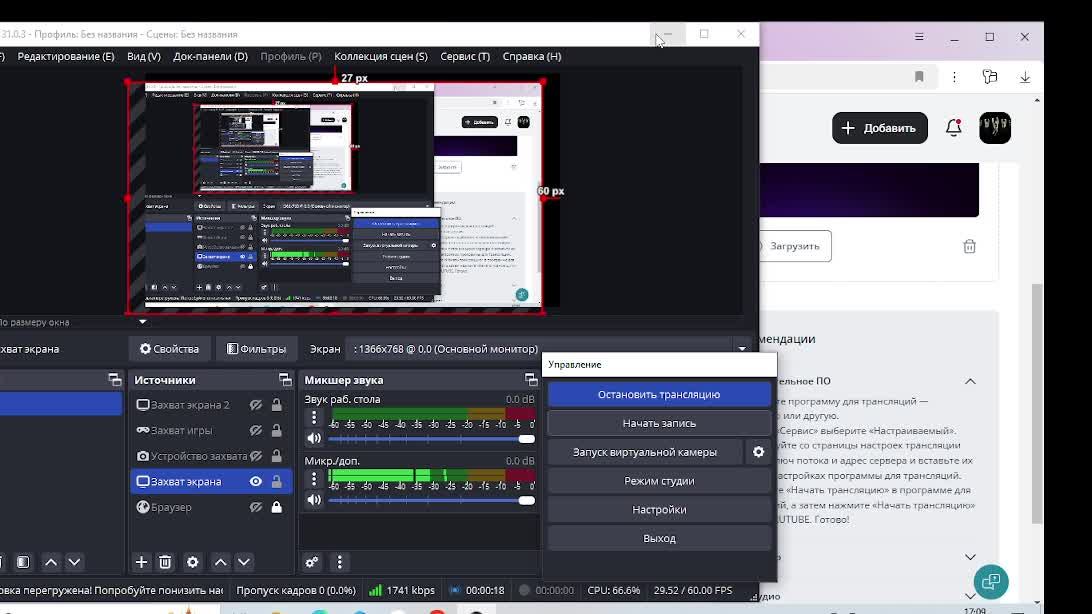1092x614 pixels.
Task: Toggle lock on Захват экрана 2 source
Action: click(x=276, y=404)
